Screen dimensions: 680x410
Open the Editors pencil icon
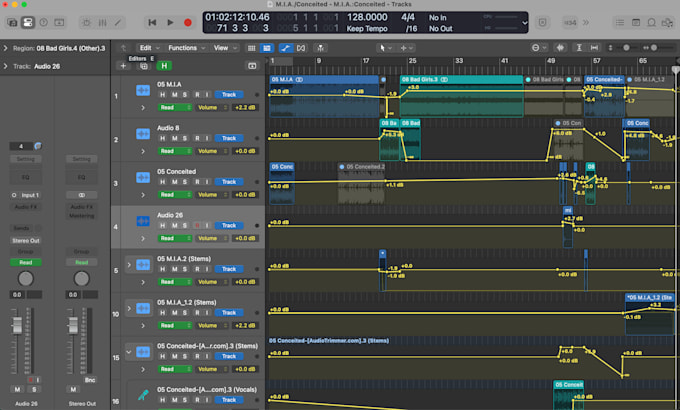tap(118, 23)
